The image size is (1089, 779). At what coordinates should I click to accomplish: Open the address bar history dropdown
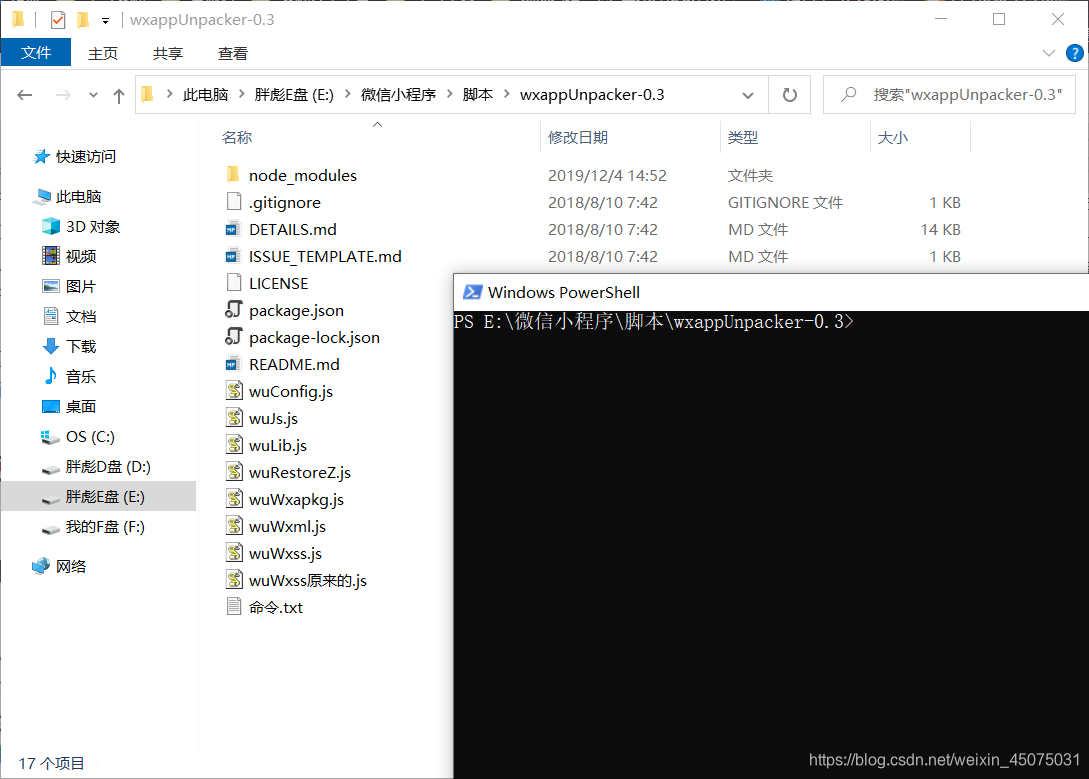click(x=747, y=95)
